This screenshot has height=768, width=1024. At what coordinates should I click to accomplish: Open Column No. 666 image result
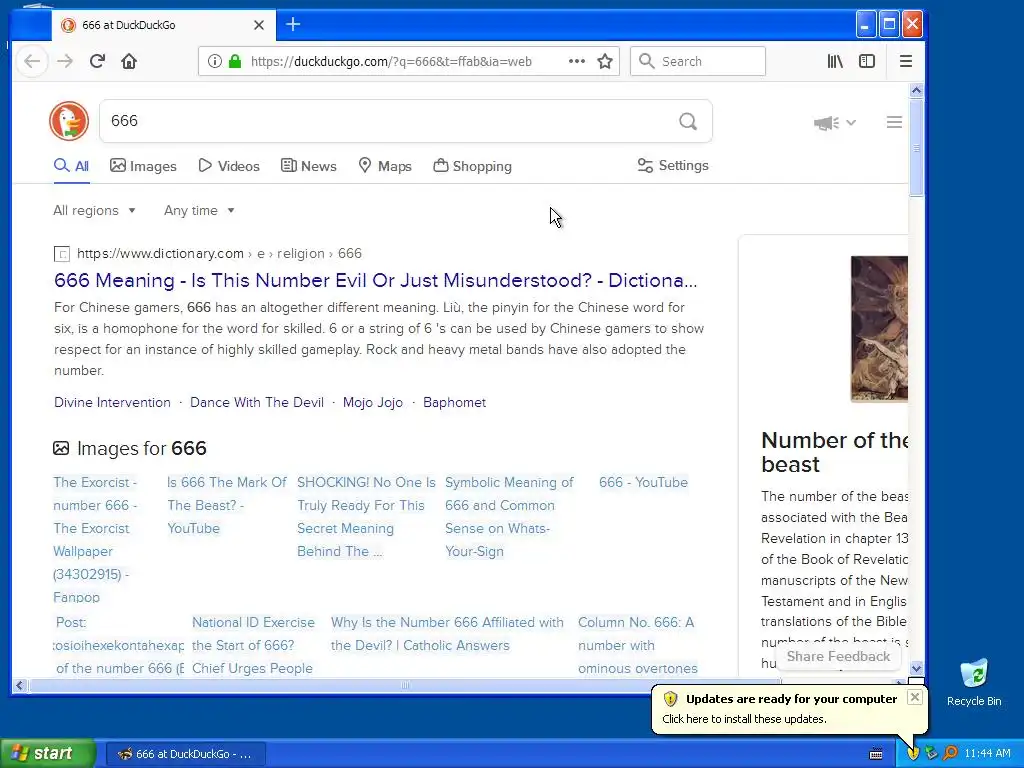tap(637, 645)
